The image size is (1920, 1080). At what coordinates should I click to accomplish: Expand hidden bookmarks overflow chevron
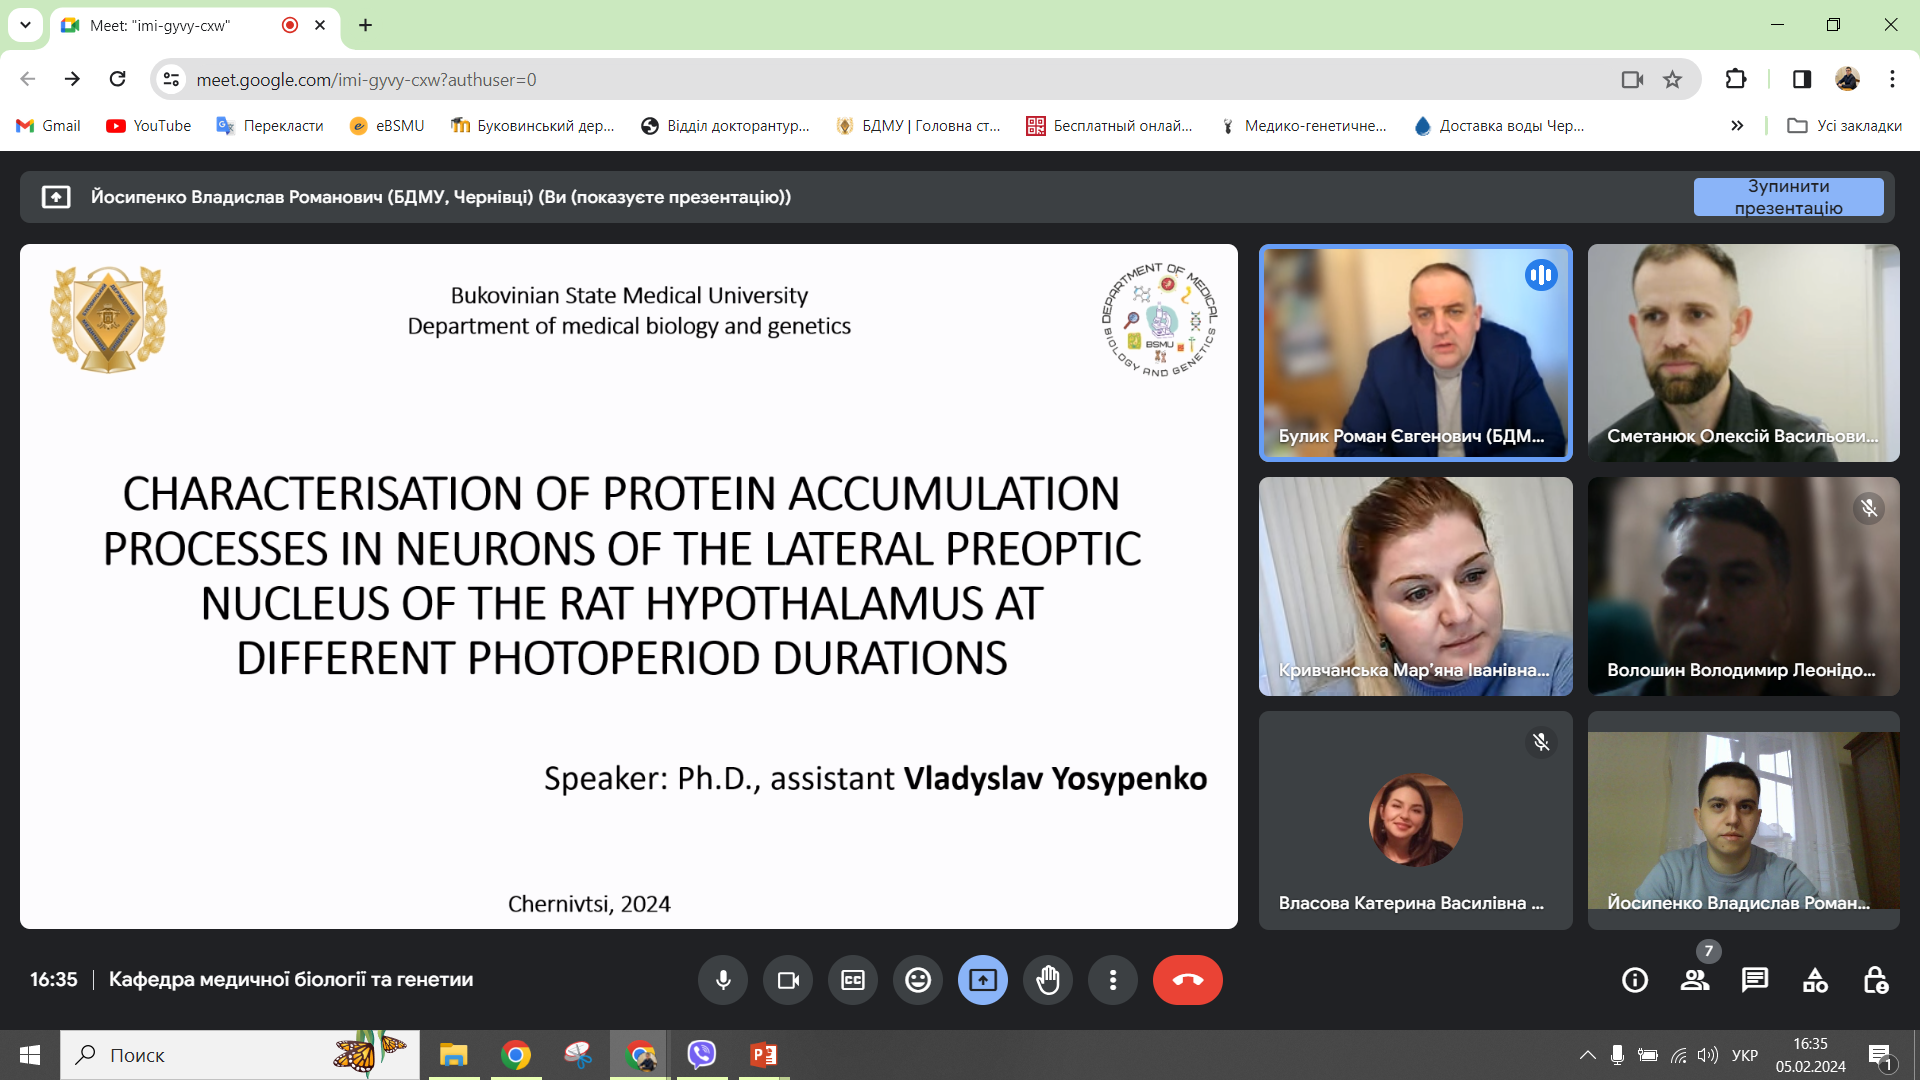click(1737, 126)
